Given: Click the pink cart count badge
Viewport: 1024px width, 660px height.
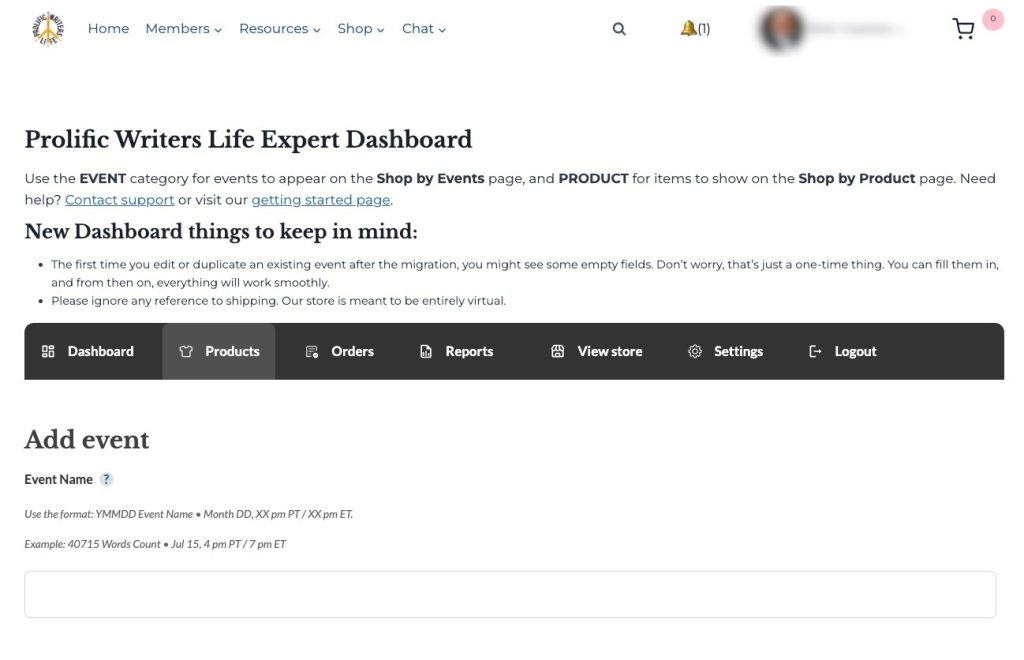Looking at the screenshot, I should (x=993, y=19).
